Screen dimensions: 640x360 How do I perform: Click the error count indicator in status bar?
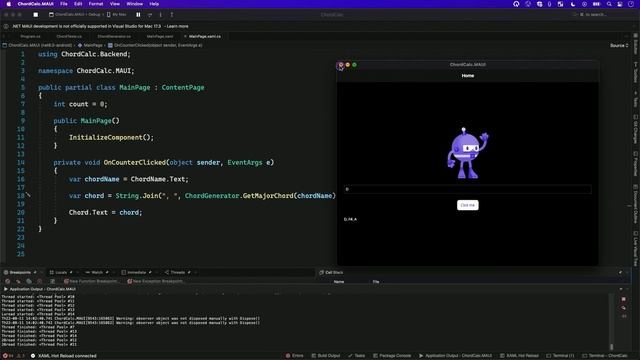point(8,356)
